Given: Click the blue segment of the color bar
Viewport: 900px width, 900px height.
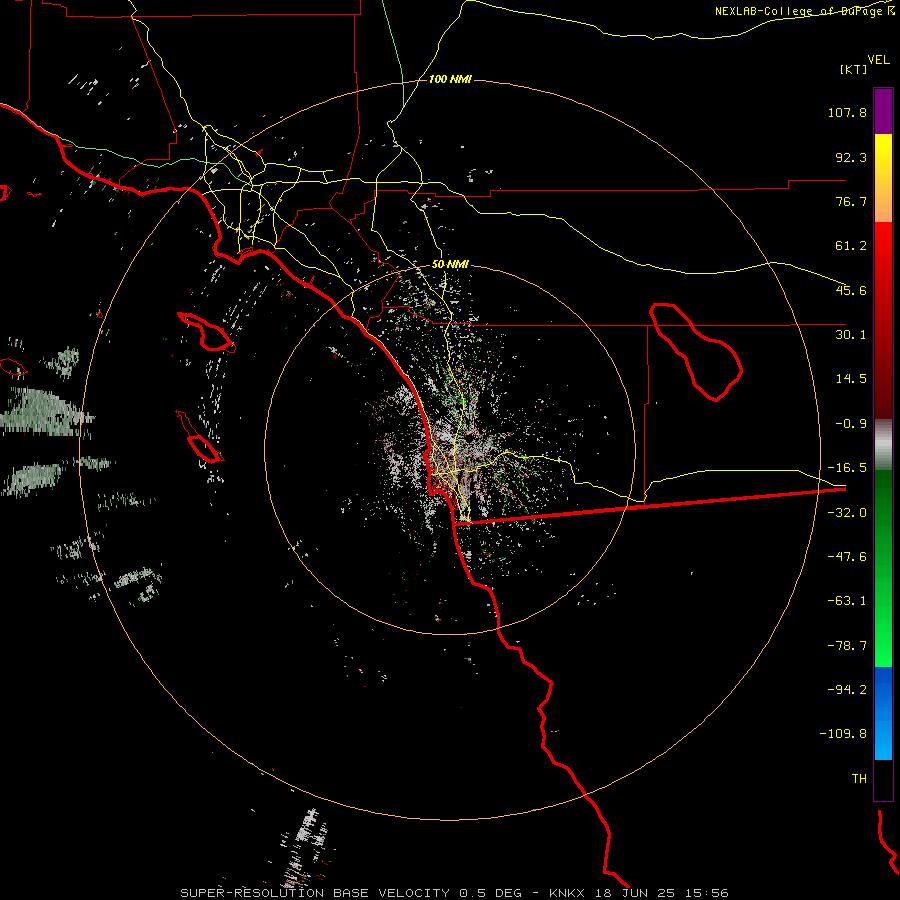Looking at the screenshot, I should coord(883,713).
